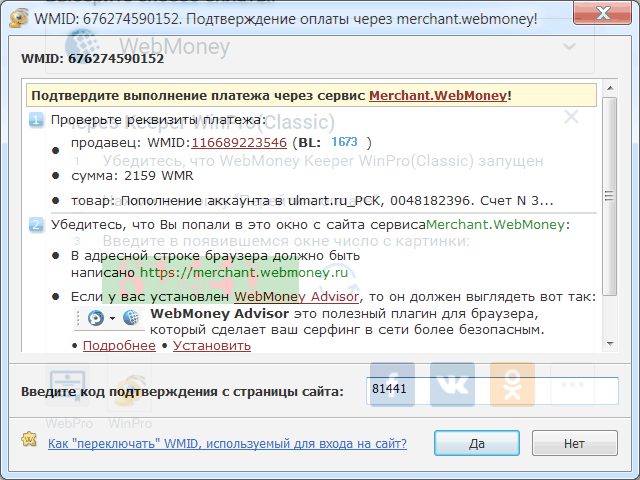The width and height of the screenshot is (640, 480).
Task: Open the WebMoney Advisor link
Action: click(x=283, y=297)
